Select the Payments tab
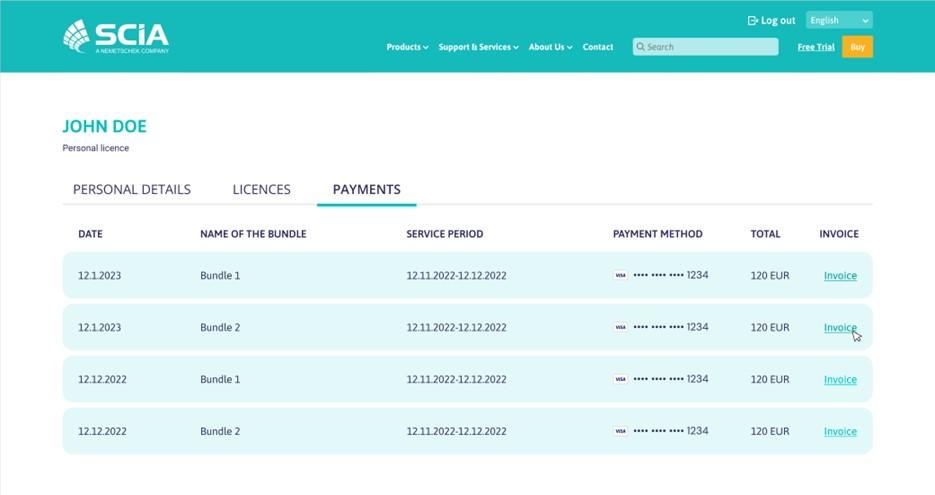935x495 pixels. pyautogui.click(x=366, y=189)
